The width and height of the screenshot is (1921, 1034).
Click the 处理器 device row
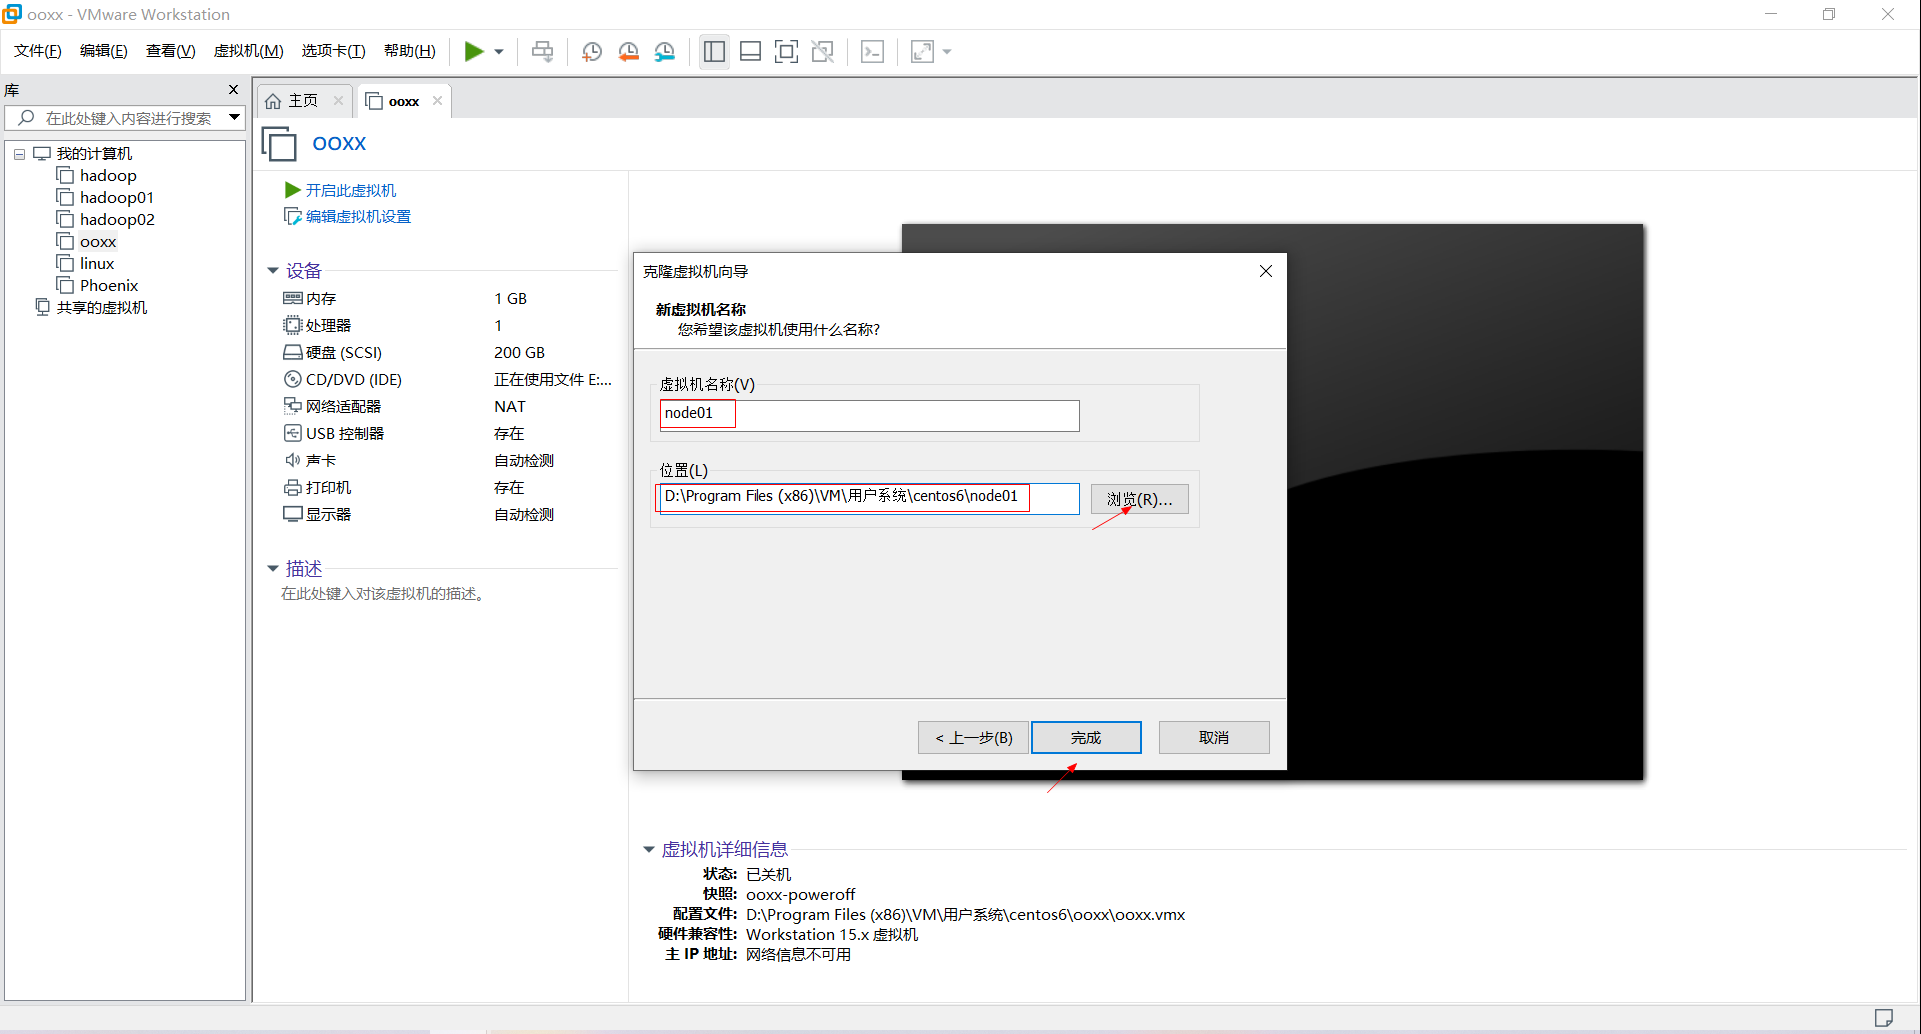click(x=448, y=325)
